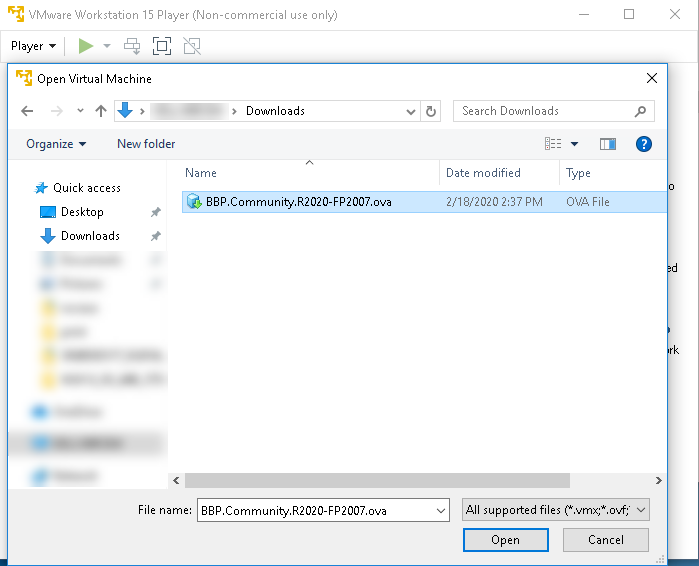Click the Cancel button
699x566 pixels.
(x=605, y=540)
